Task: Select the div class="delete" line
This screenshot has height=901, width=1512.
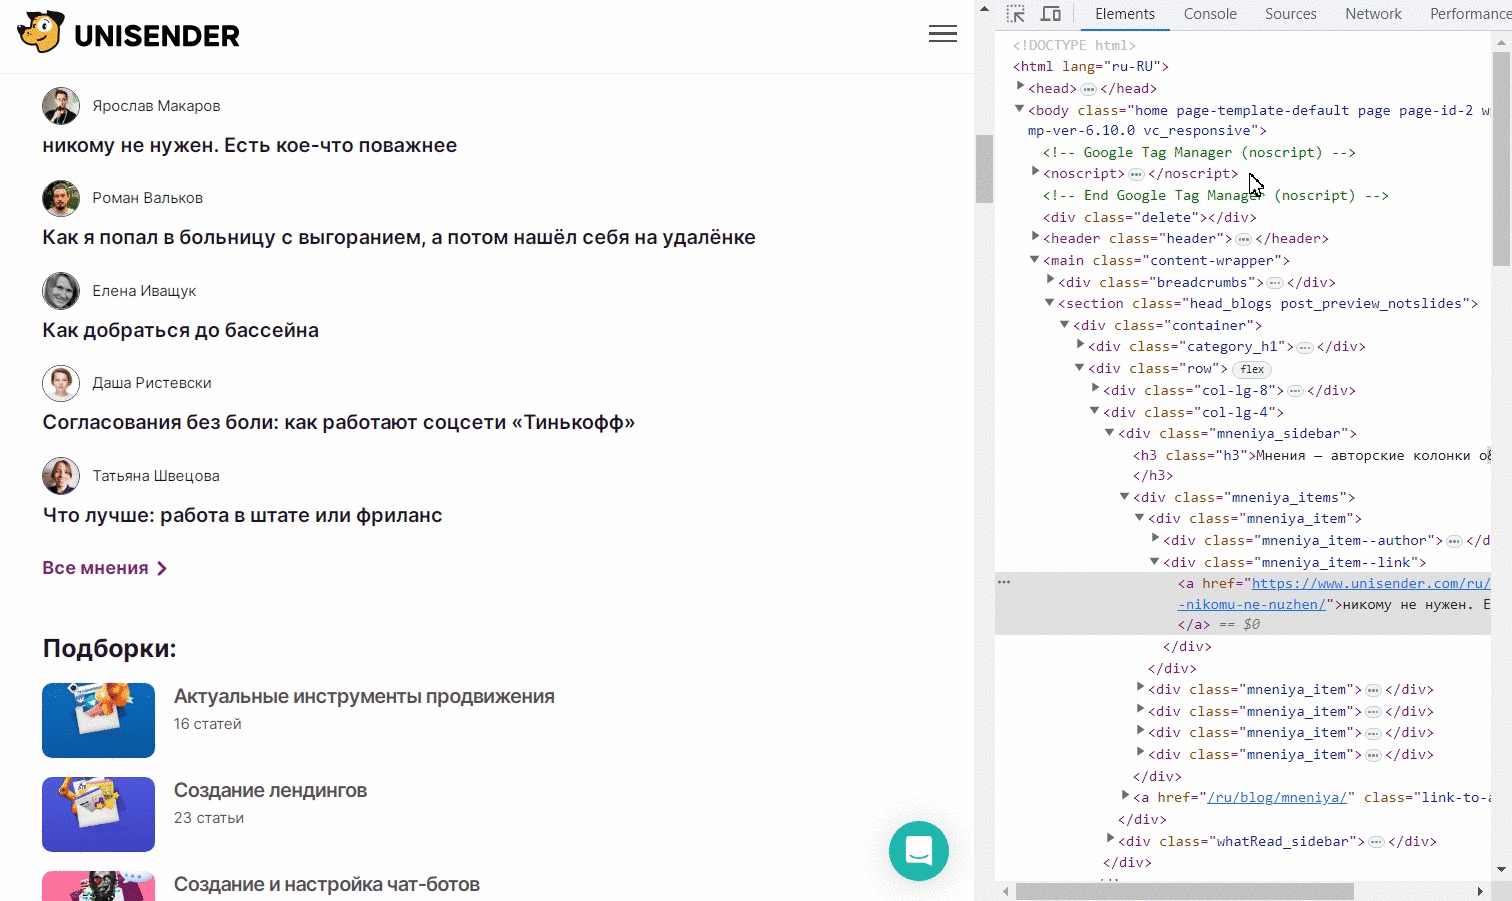Action: coord(1150,217)
